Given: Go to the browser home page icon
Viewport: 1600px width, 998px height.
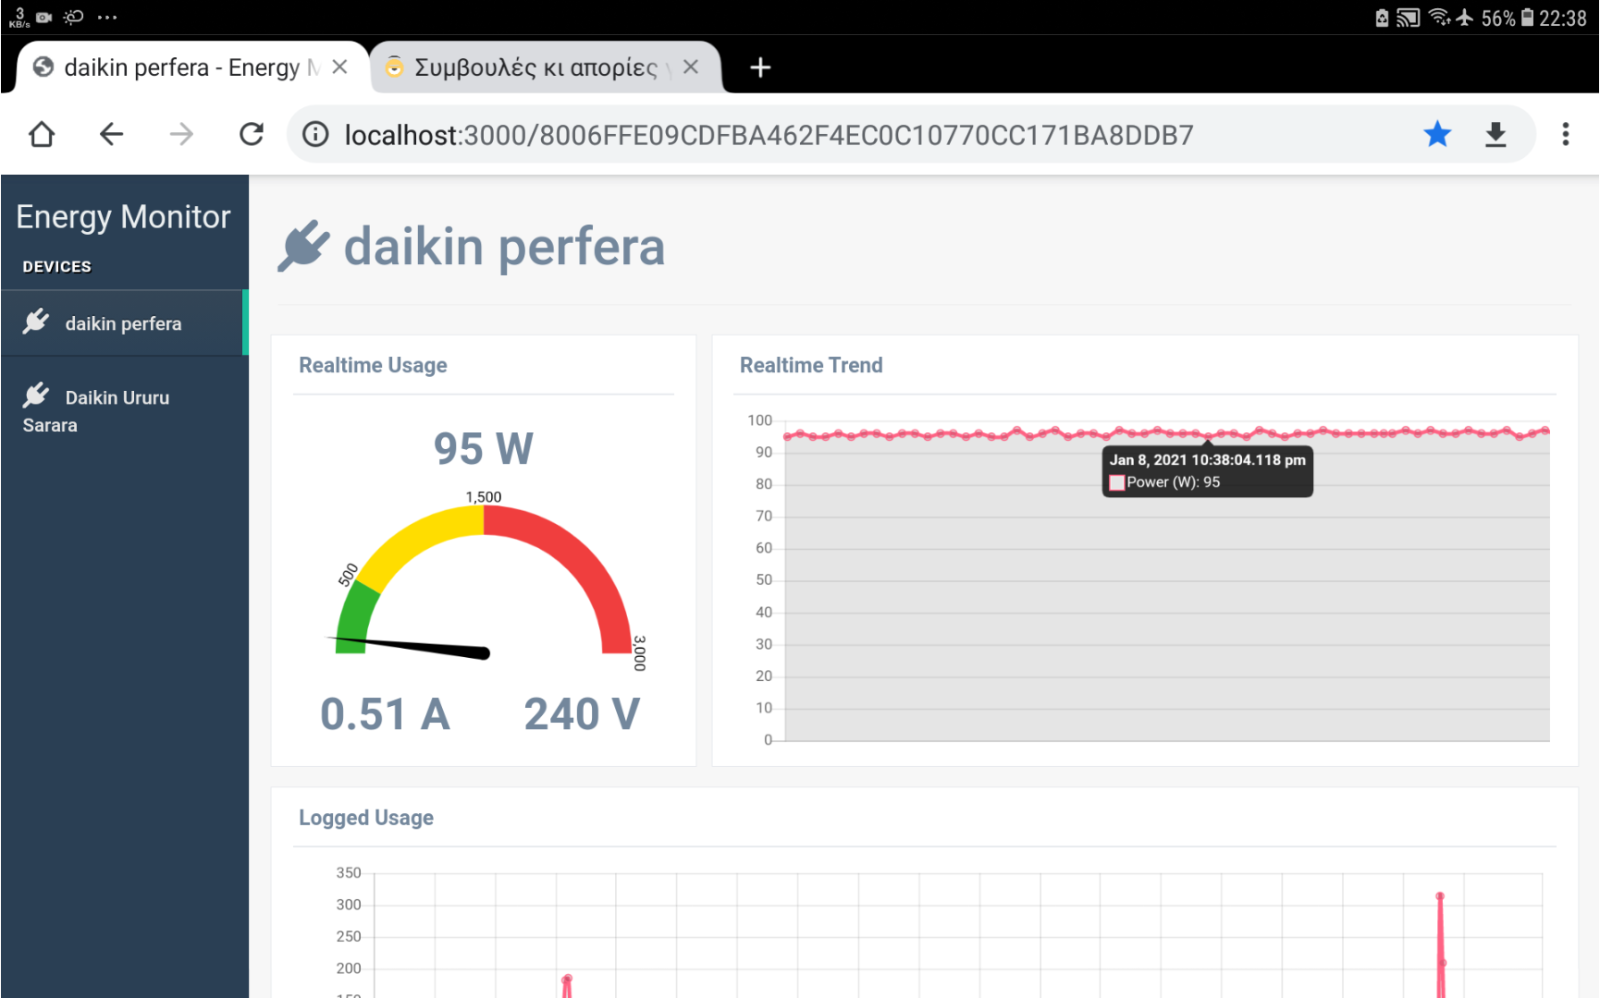Looking at the screenshot, I should point(42,134).
